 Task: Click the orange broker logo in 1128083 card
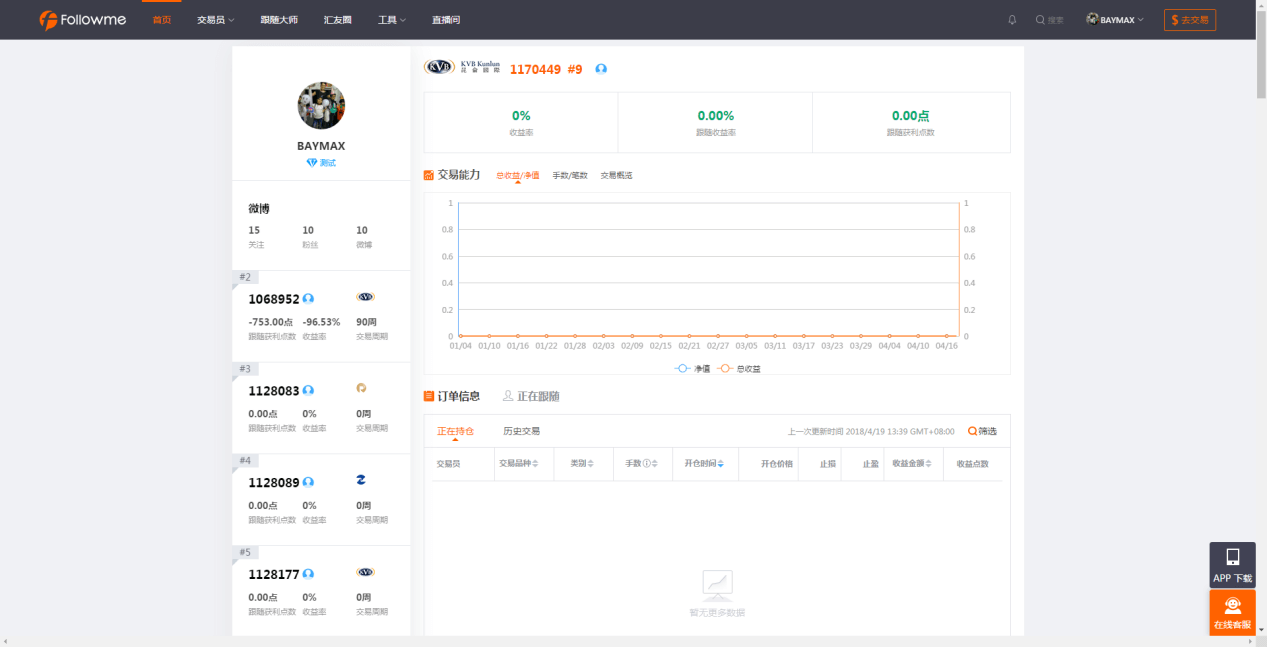(x=361, y=388)
